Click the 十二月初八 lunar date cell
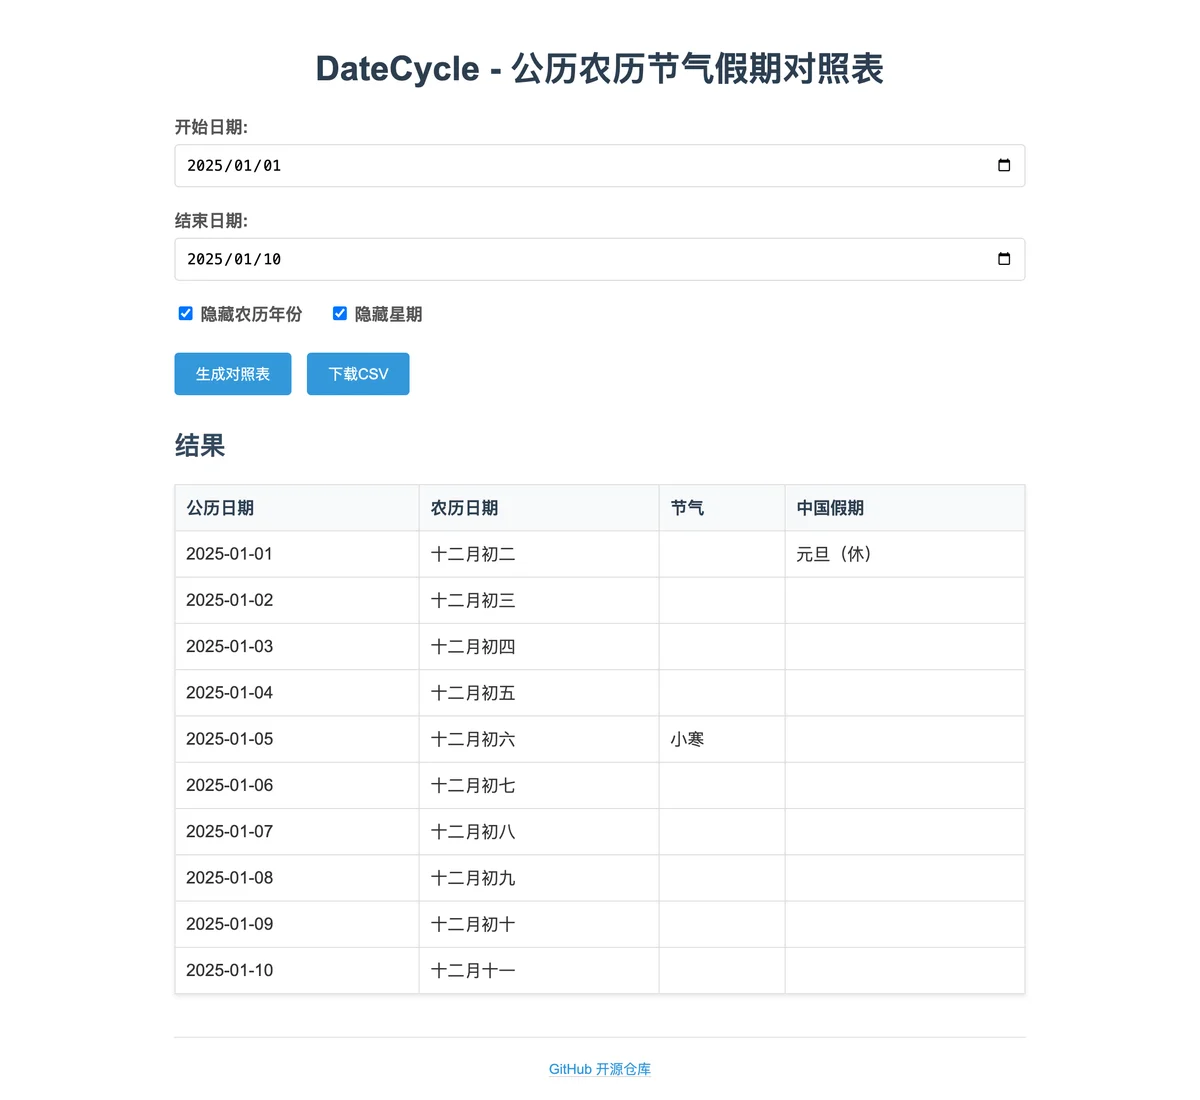 click(539, 831)
